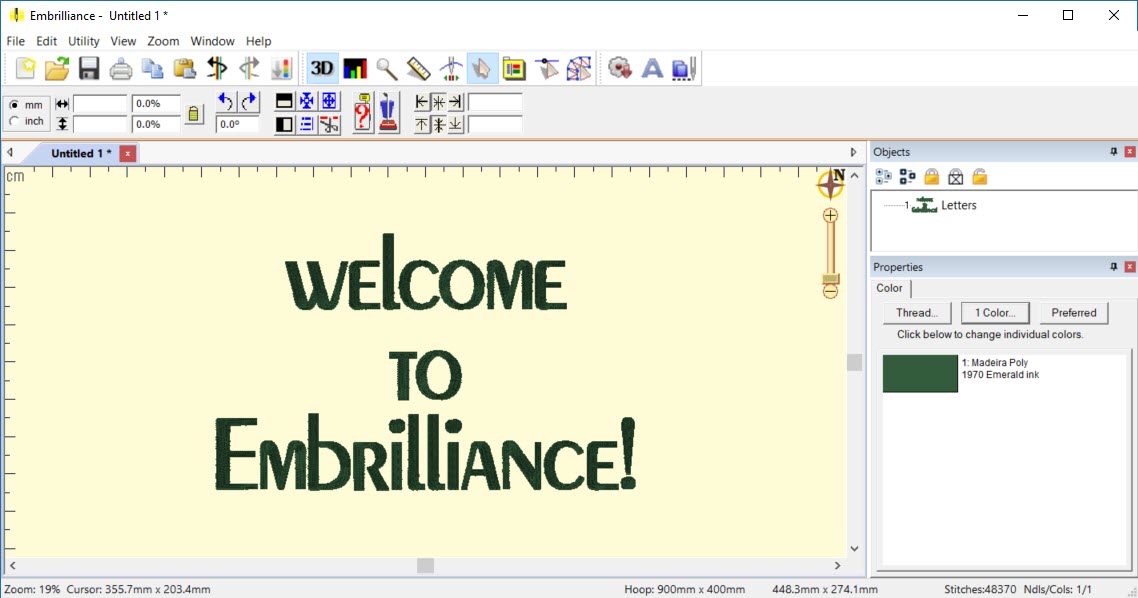Select the arrow pointer tool
The height and width of the screenshot is (598, 1138).
click(x=481, y=68)
